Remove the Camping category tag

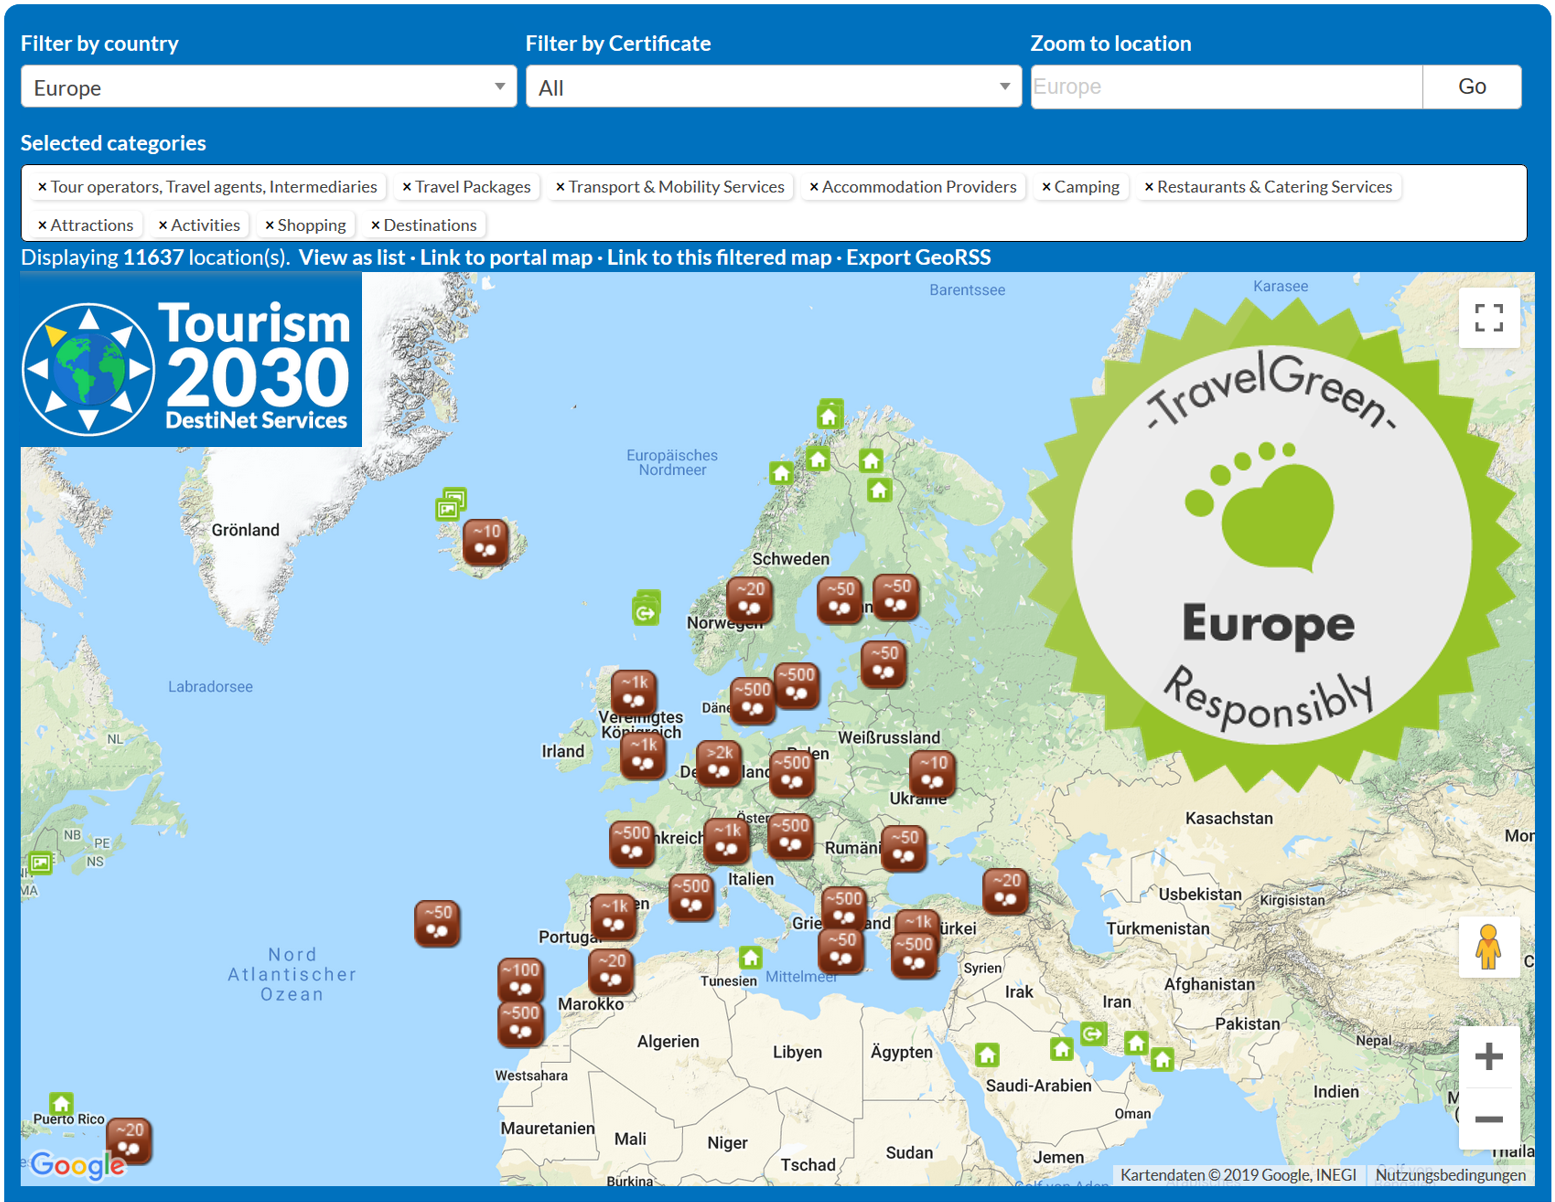pos(1046,187)
